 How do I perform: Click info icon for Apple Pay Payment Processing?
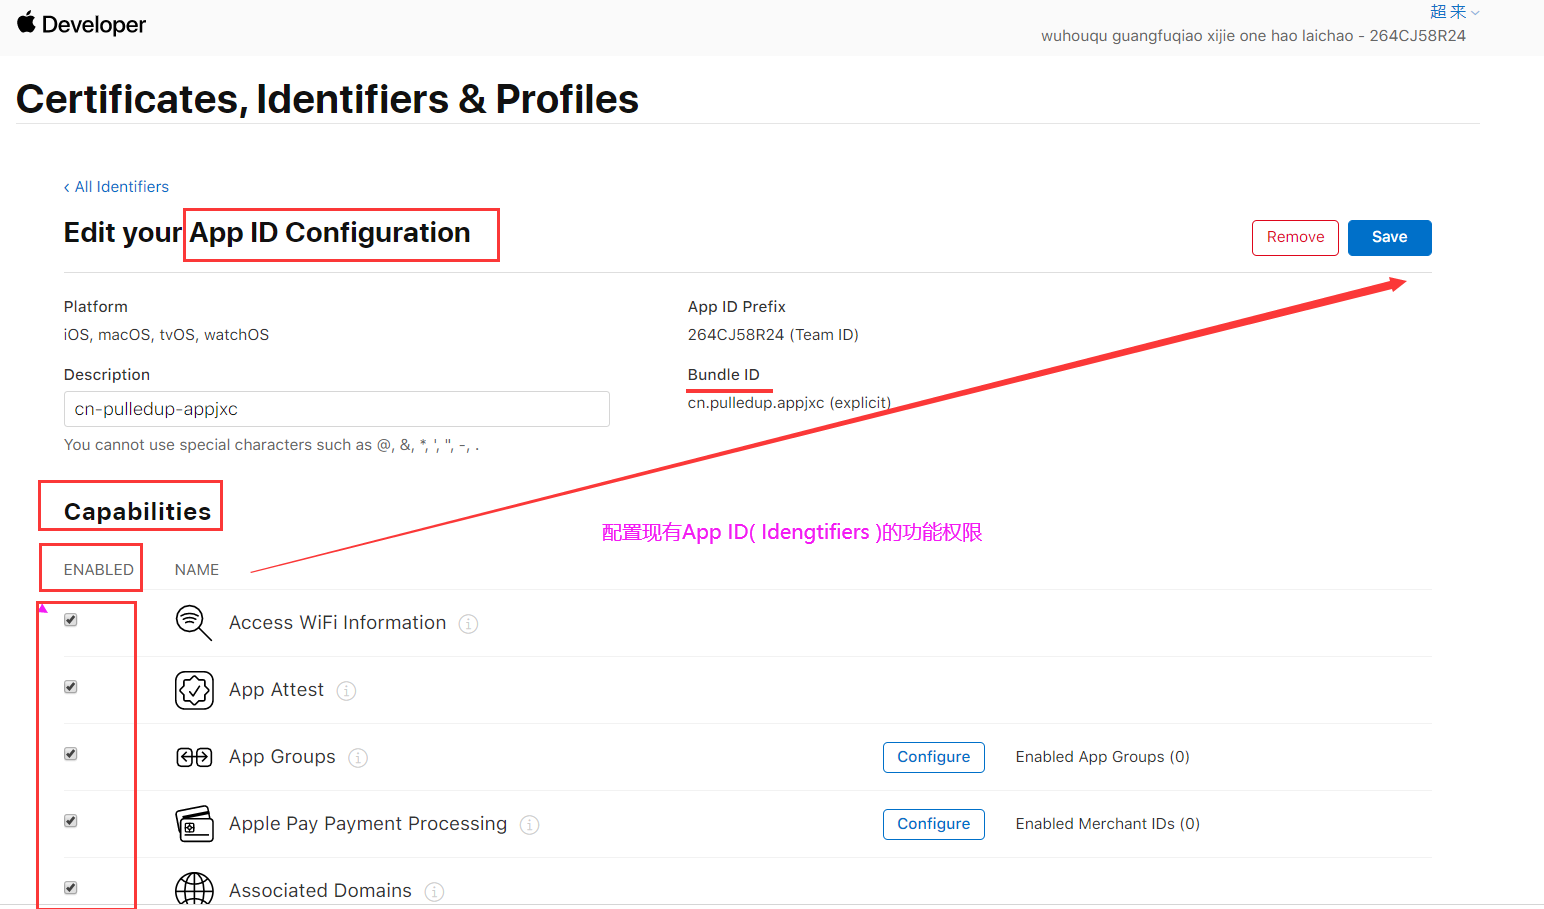[530, 825]
